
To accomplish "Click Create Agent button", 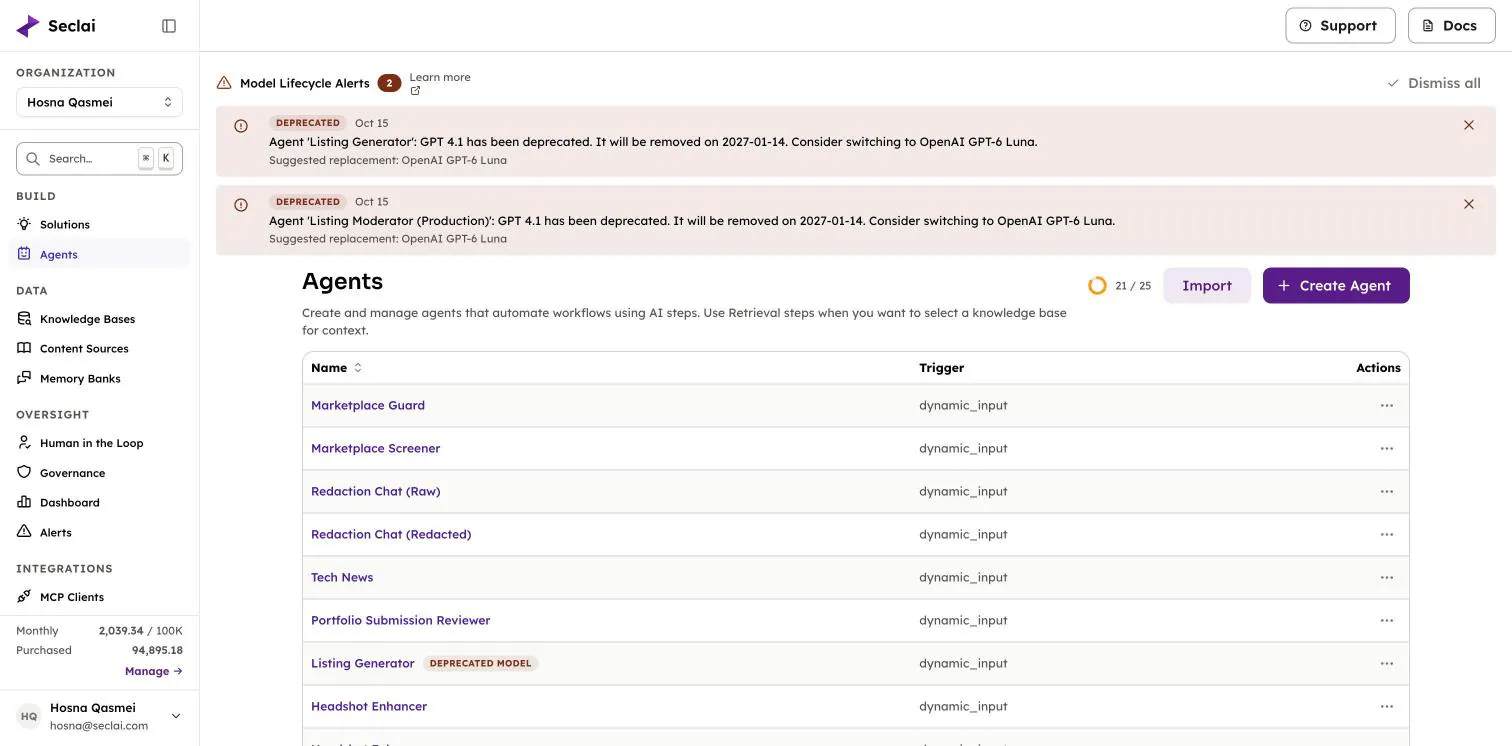I will [x=1336, y=286].
